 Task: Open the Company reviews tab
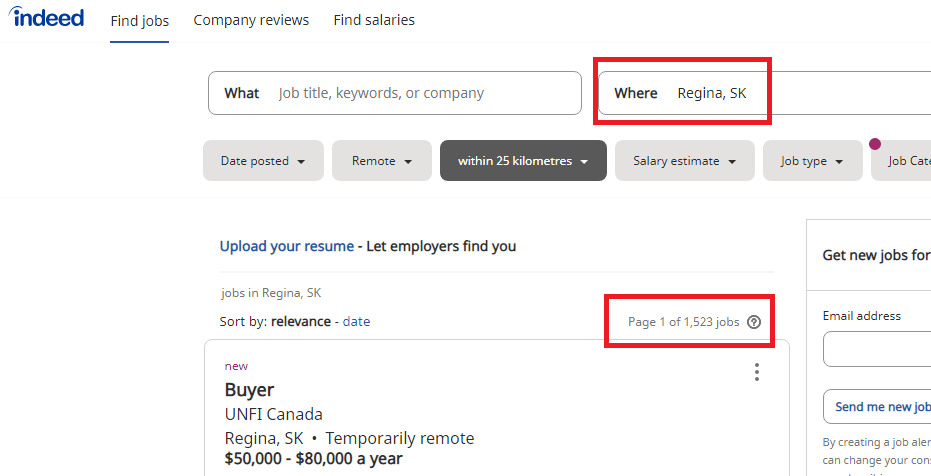251,20
